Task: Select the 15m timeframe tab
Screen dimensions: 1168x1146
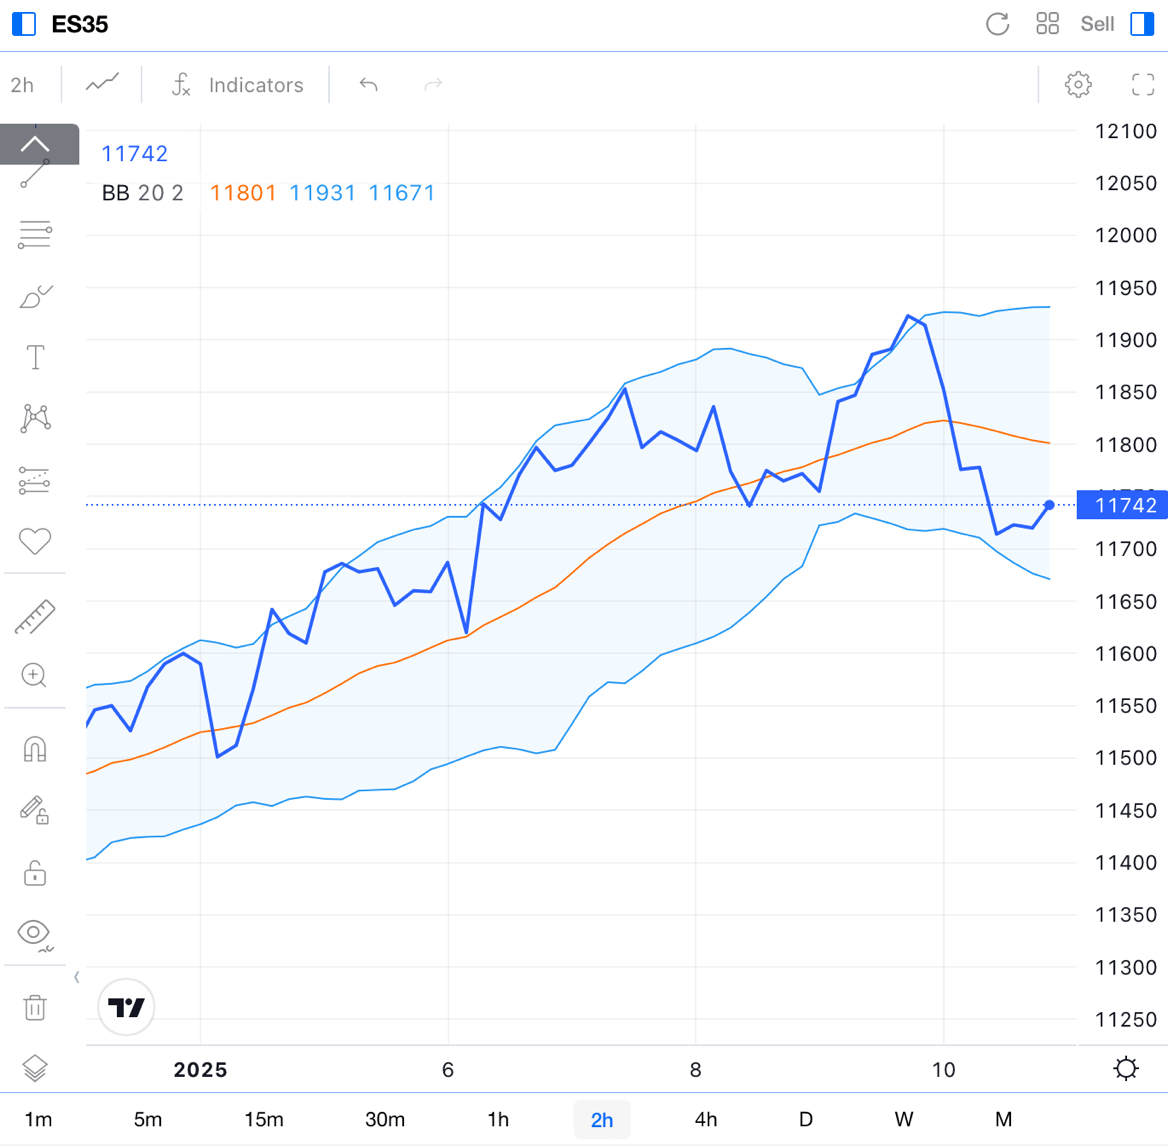Action: pyautogui.click(x=264, y=1119)
